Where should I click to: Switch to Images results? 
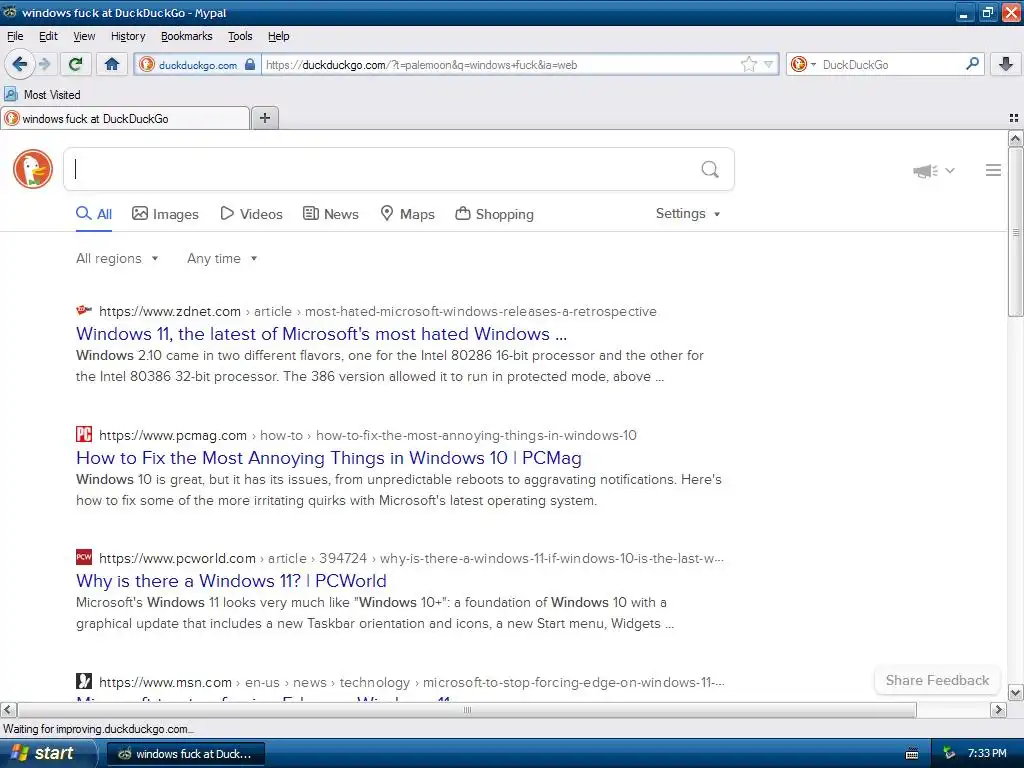(x=165, y=214)
